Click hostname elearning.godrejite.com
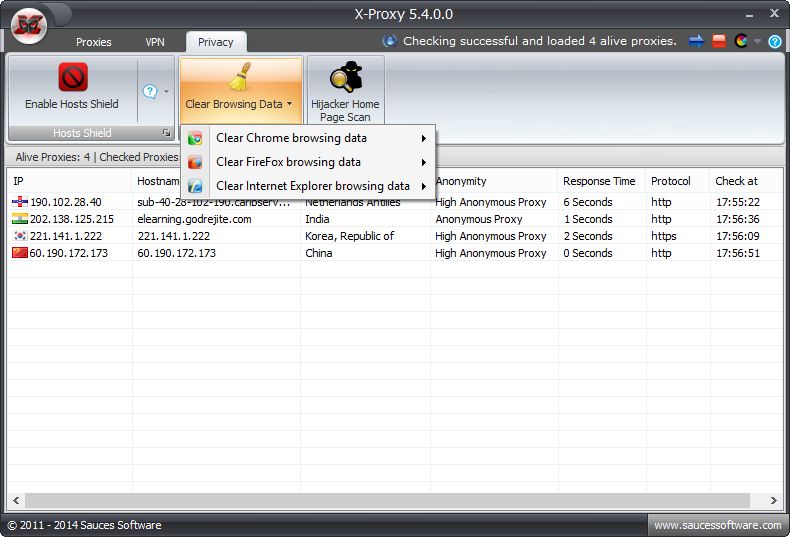 click(x=194, y=219)
